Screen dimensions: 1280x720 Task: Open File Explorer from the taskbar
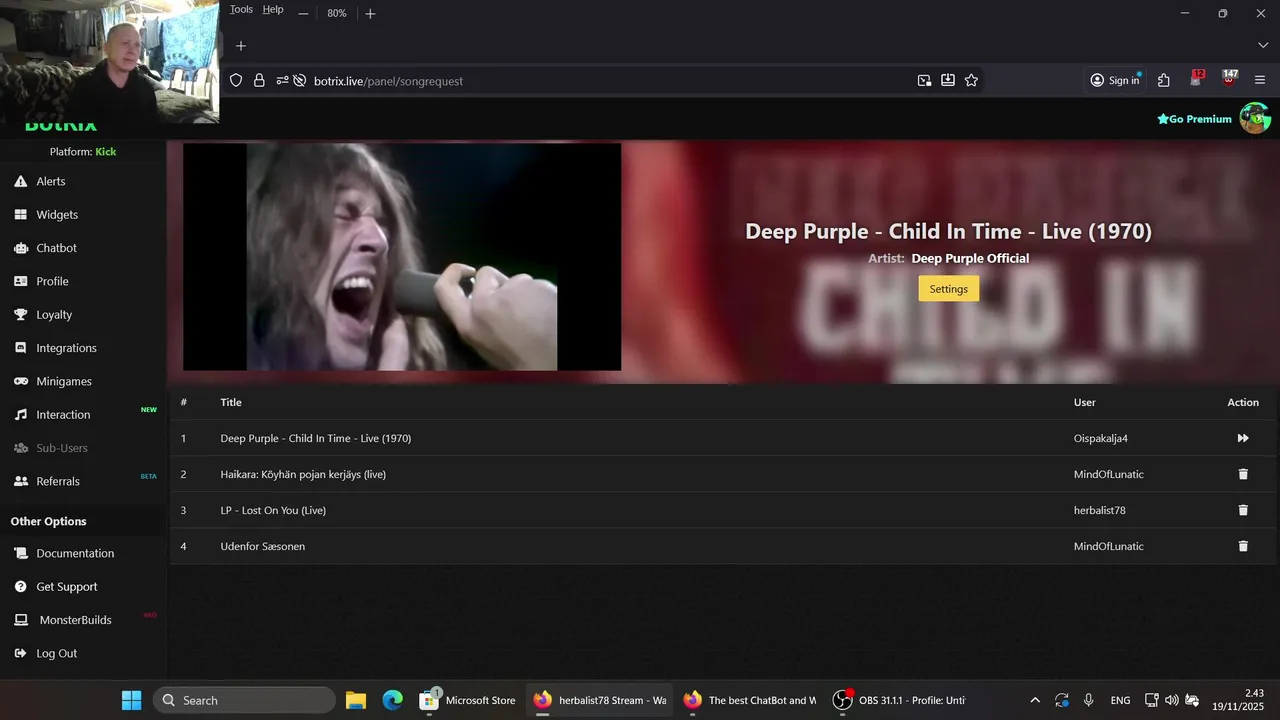tap(356, 700)
